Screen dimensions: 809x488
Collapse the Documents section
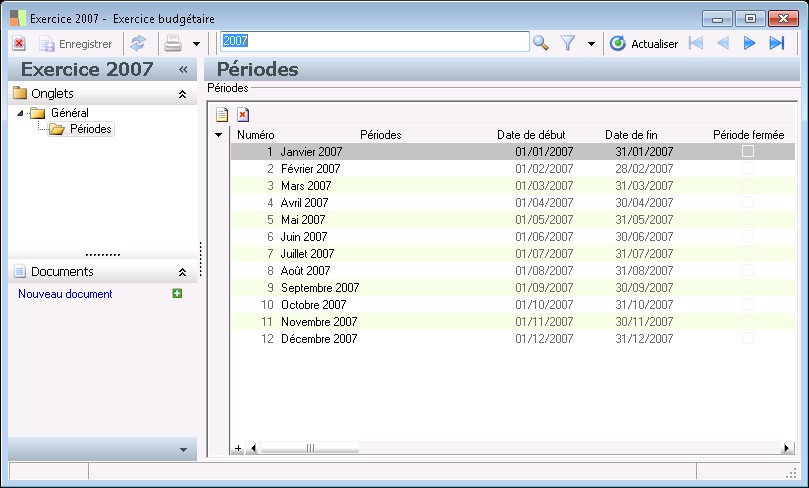tap(182, 272)
